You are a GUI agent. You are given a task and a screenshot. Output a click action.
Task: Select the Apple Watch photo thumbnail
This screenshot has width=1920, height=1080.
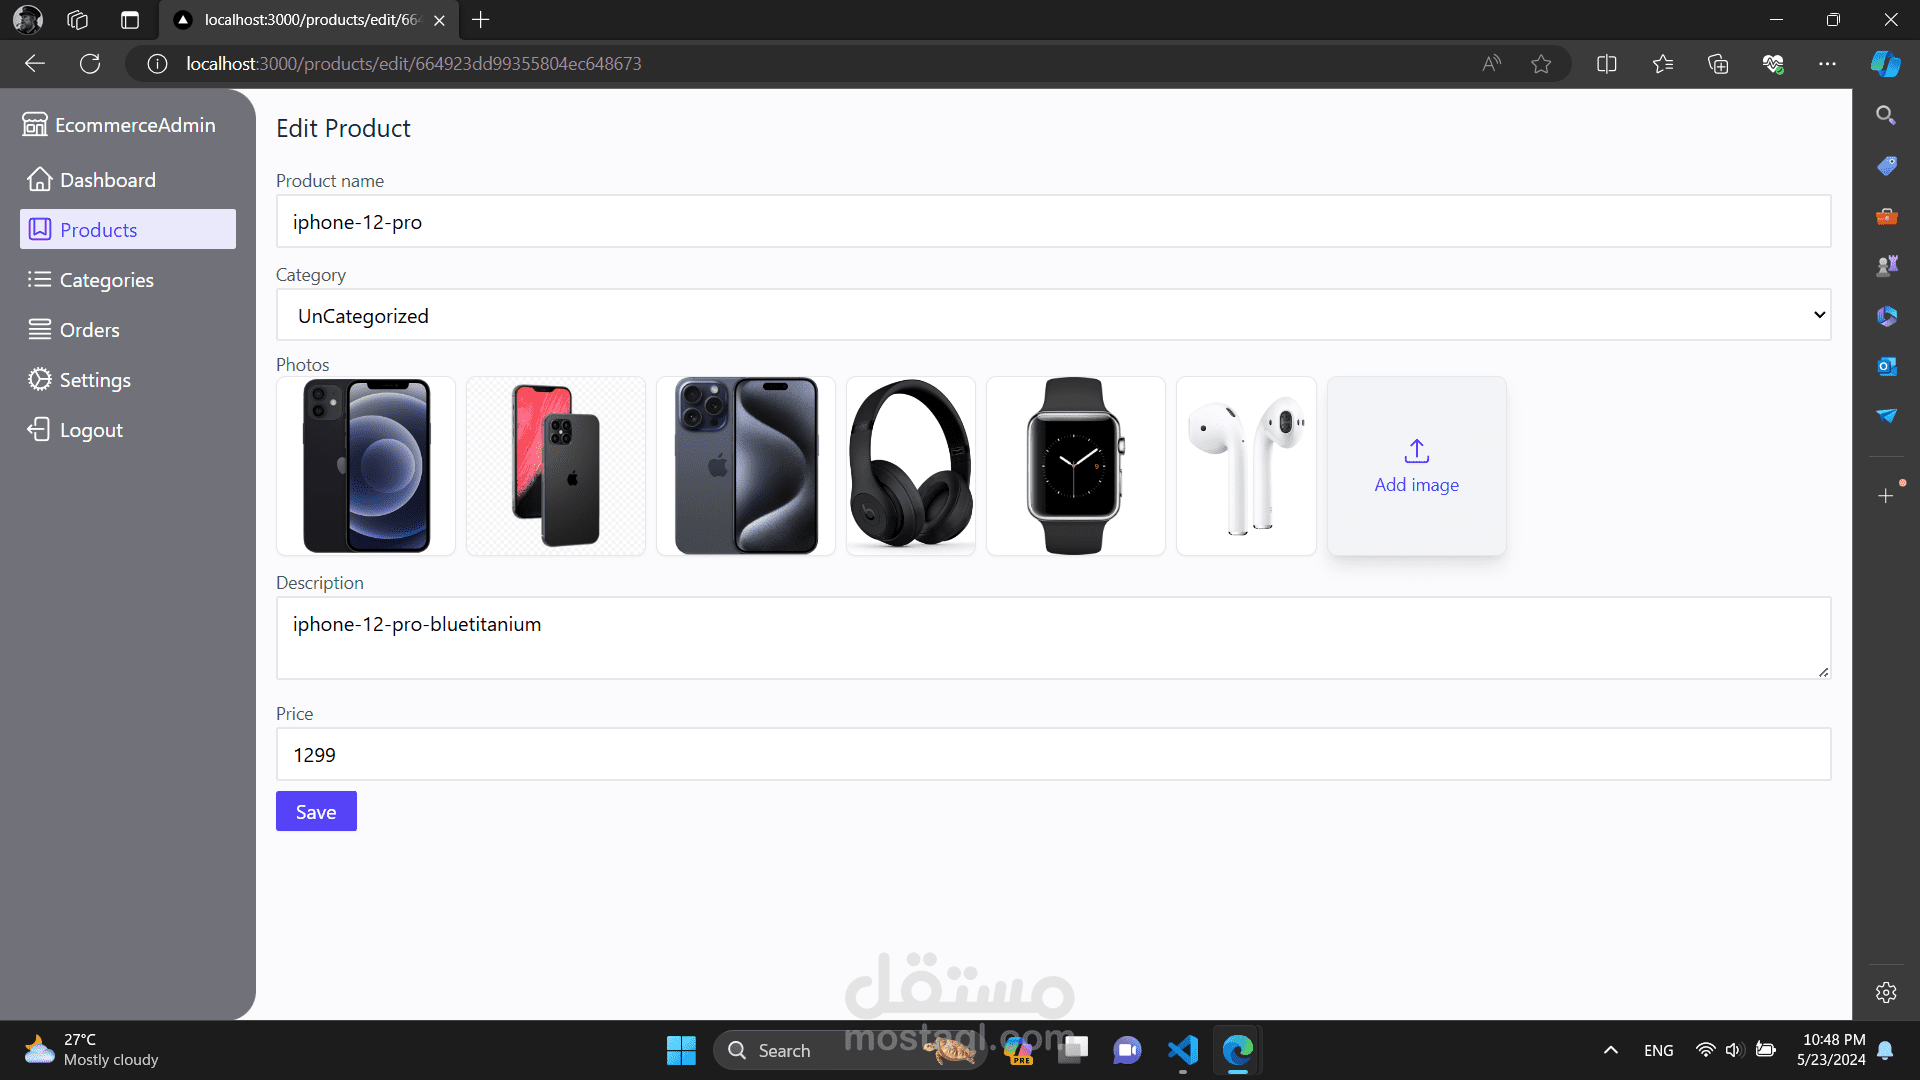click(x=1075, y=466)
